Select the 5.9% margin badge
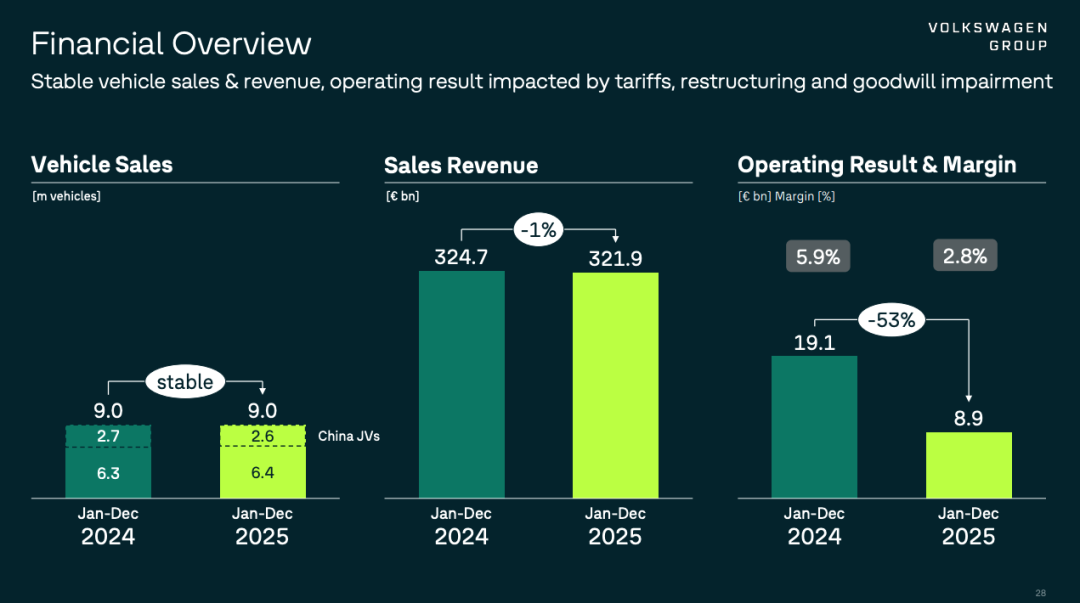Viewport: 1080px width, 603px height. pyautogui.click(x=818, y=256)
